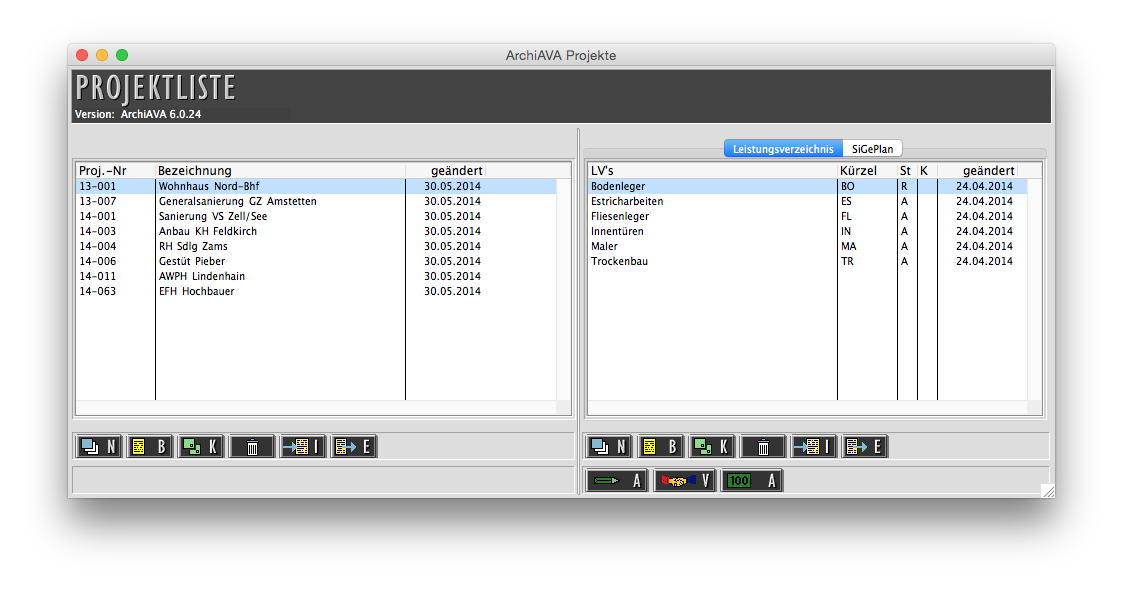Click status R of Bodenleger
Screen dimensions: 1123x590
904,186
